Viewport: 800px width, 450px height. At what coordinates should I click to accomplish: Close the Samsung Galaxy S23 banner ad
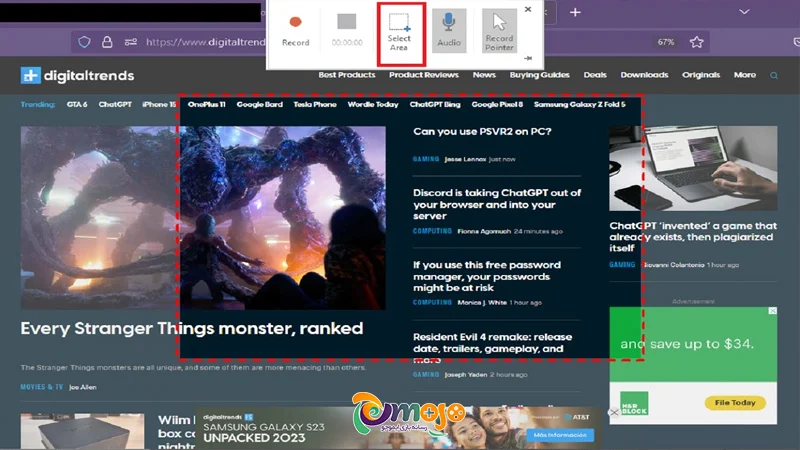point(614,412)
